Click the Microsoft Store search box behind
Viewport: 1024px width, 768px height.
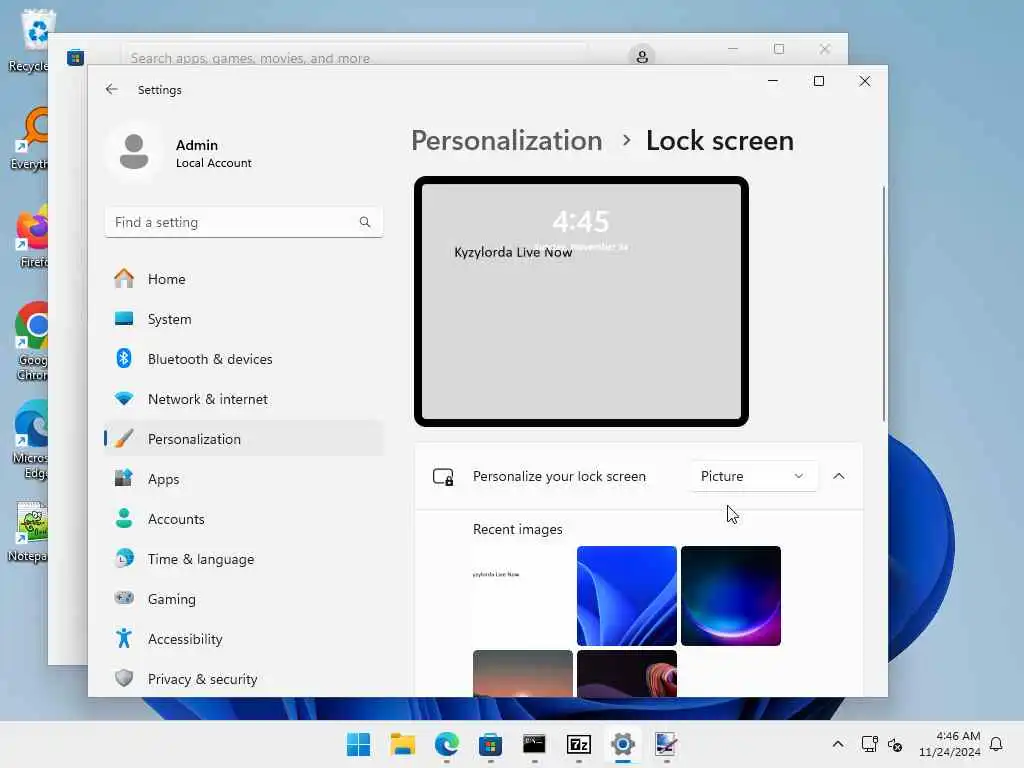[356, 57]
